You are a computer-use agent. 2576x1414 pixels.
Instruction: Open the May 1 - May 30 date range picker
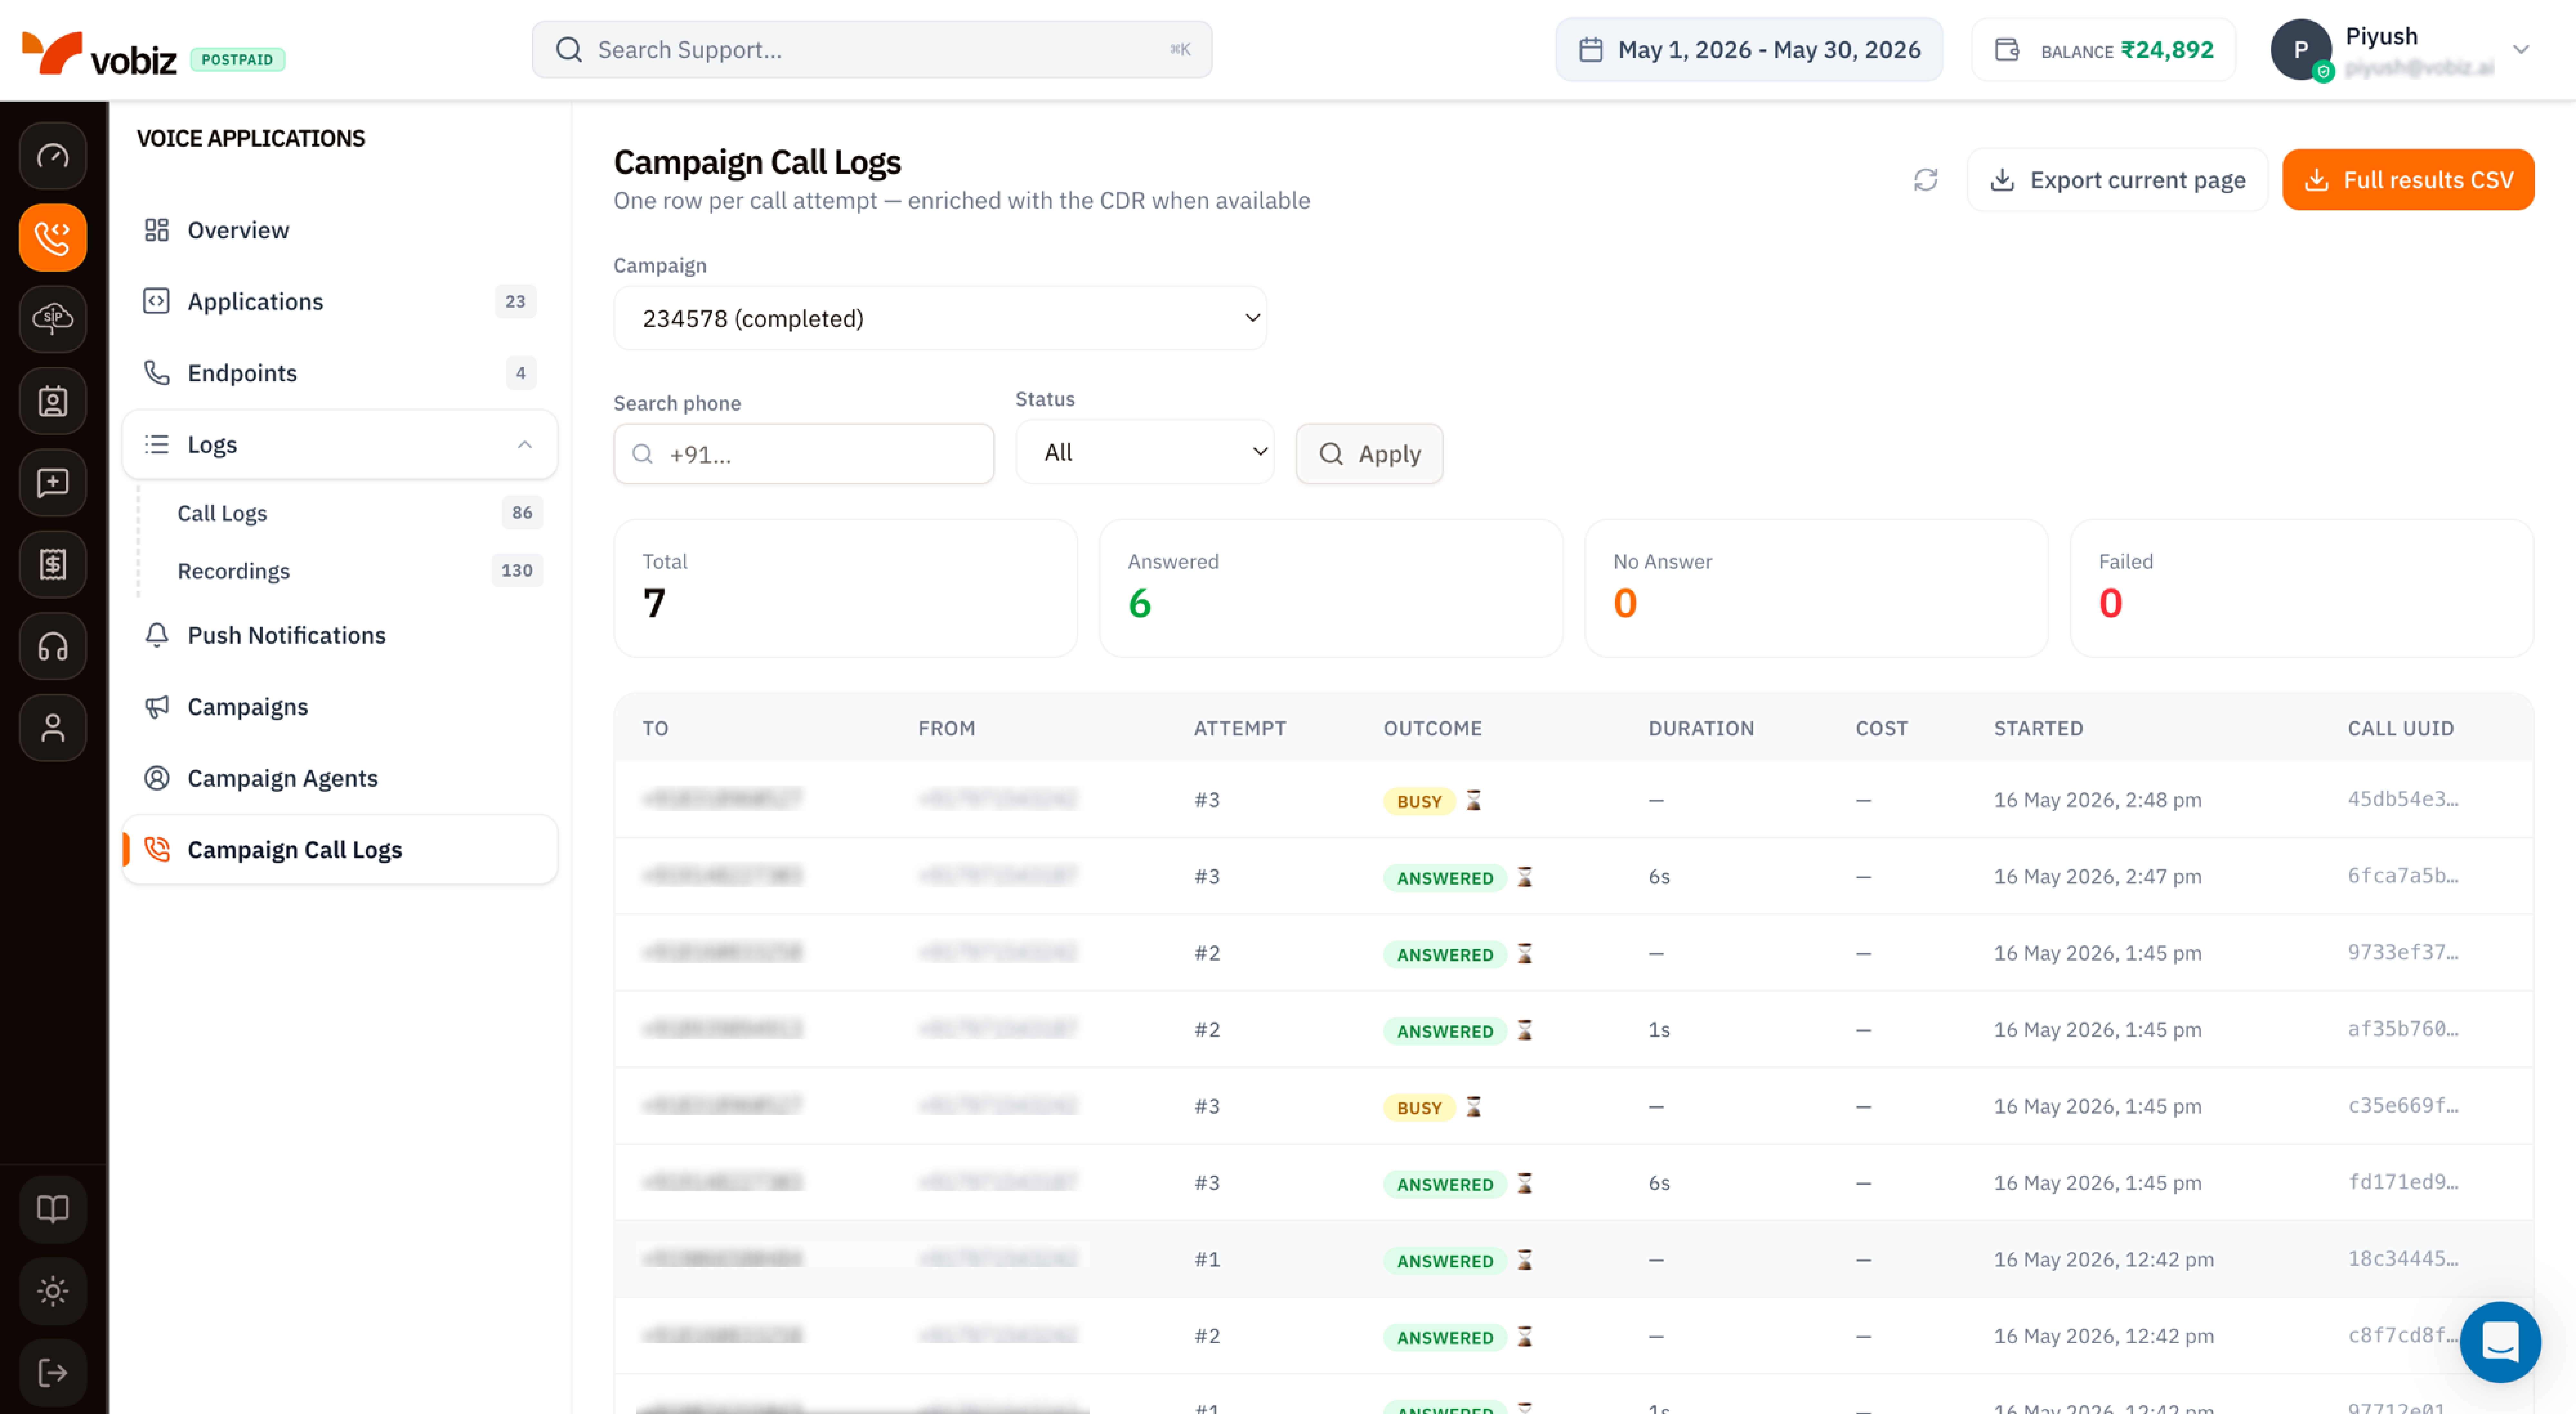tap(1749, 50)
